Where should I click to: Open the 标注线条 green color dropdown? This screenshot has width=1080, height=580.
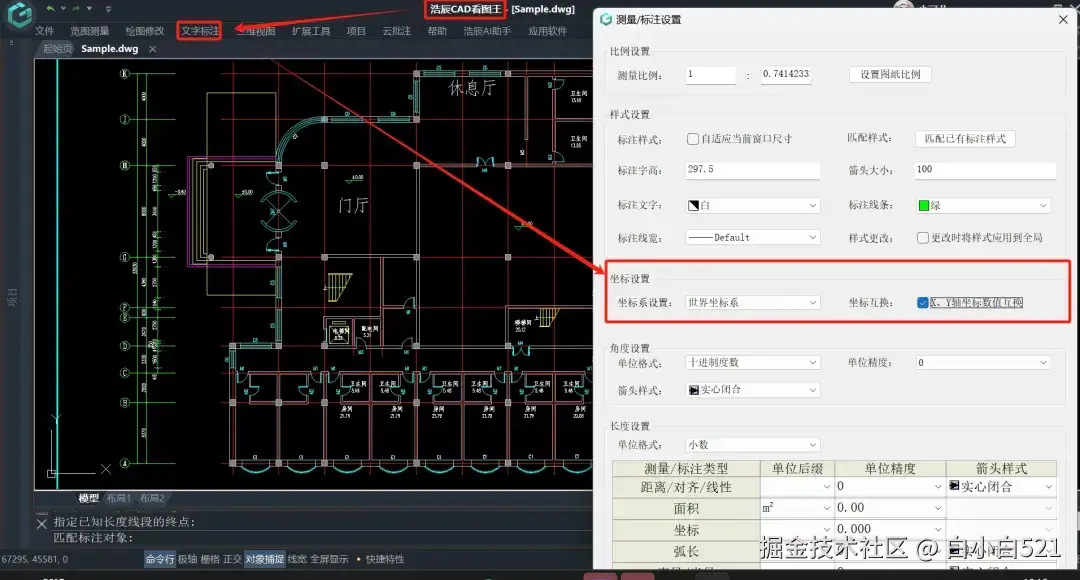(x=983, y=205)
